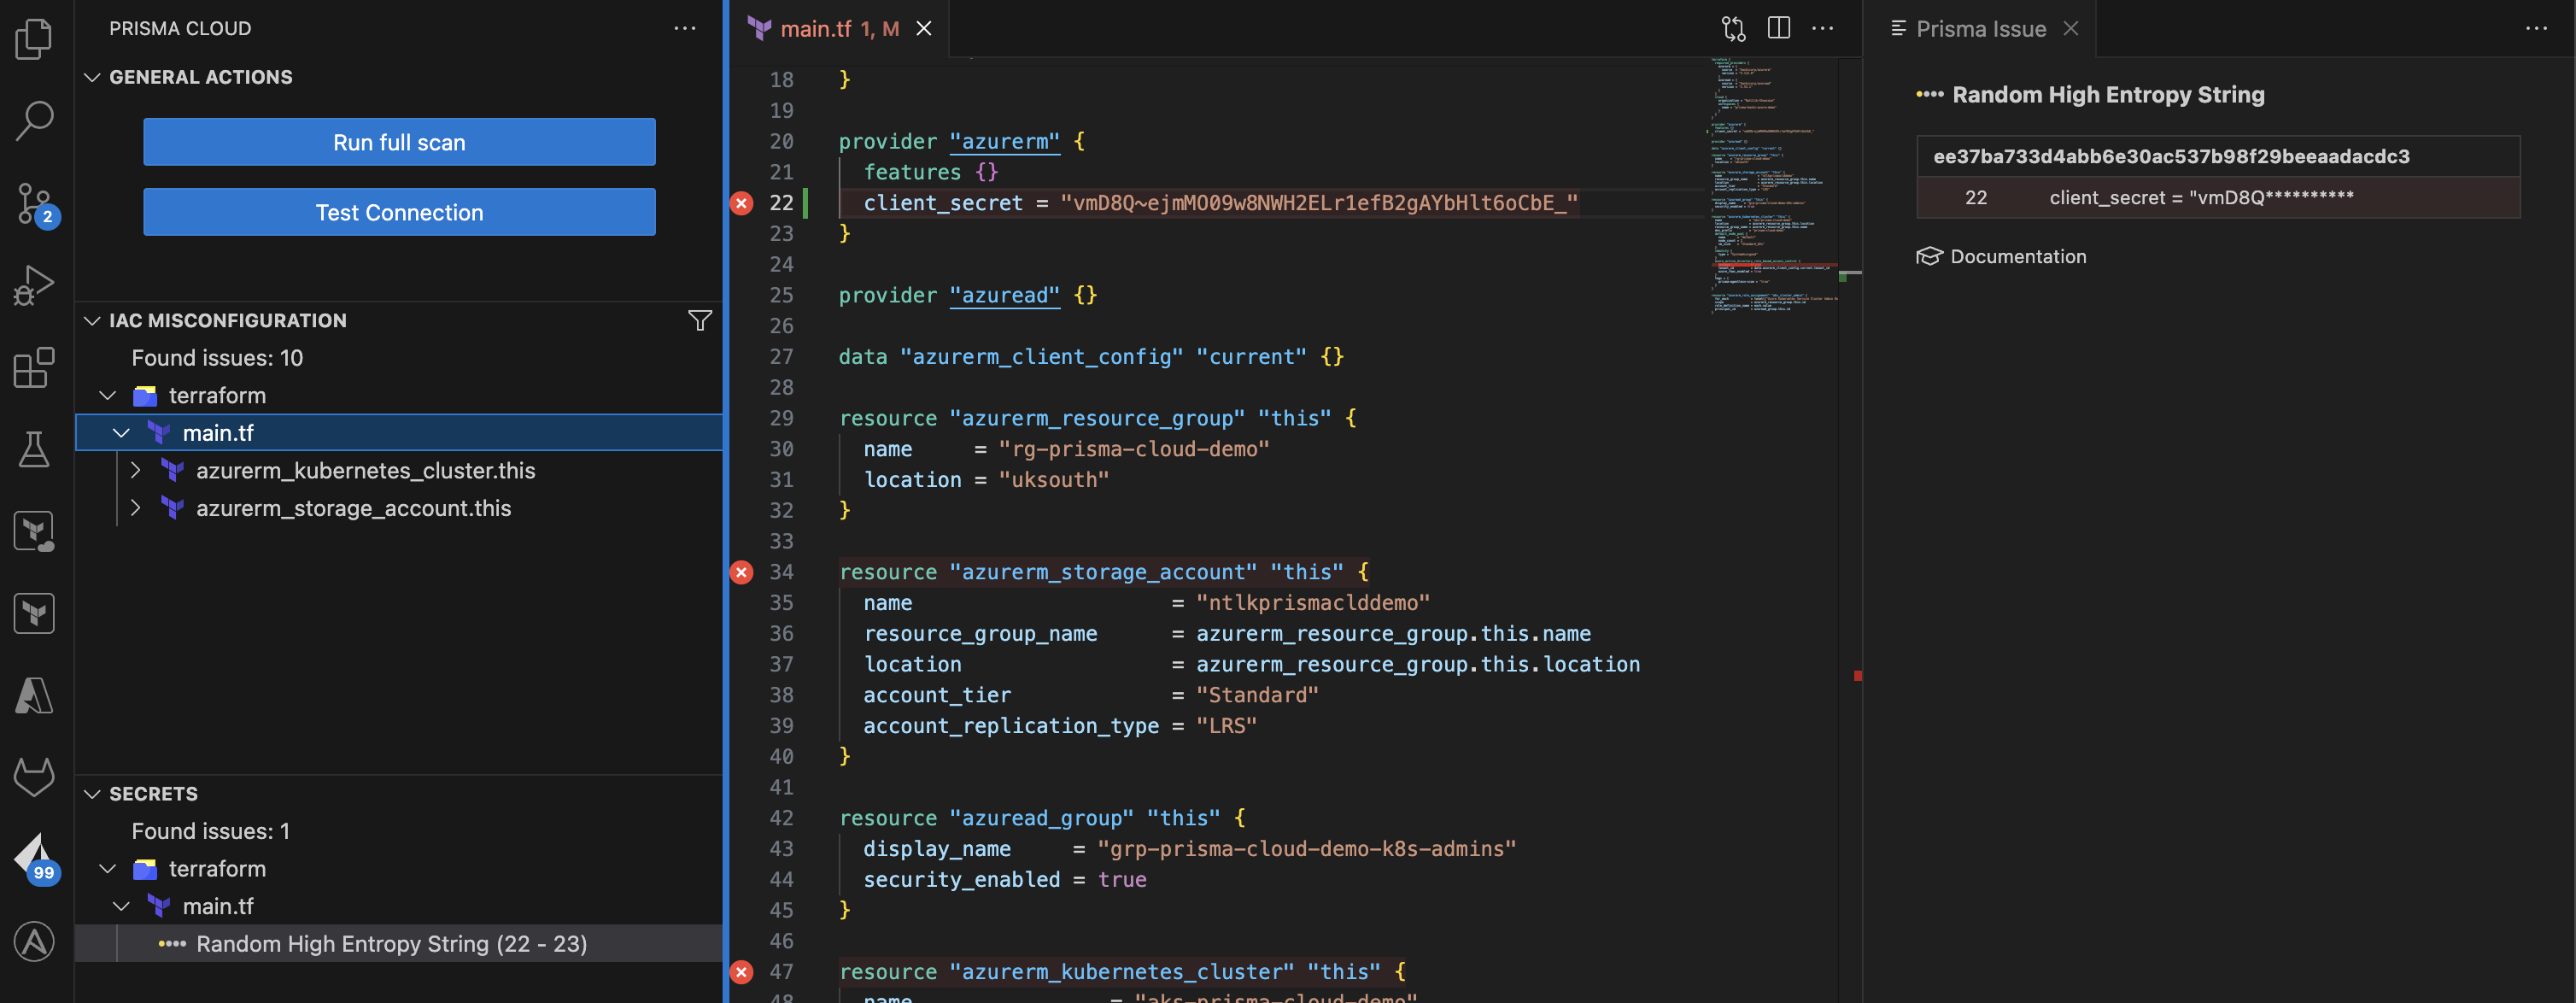Open the Search view icon
2576x1003 pixels.
(x=34, y=121)
